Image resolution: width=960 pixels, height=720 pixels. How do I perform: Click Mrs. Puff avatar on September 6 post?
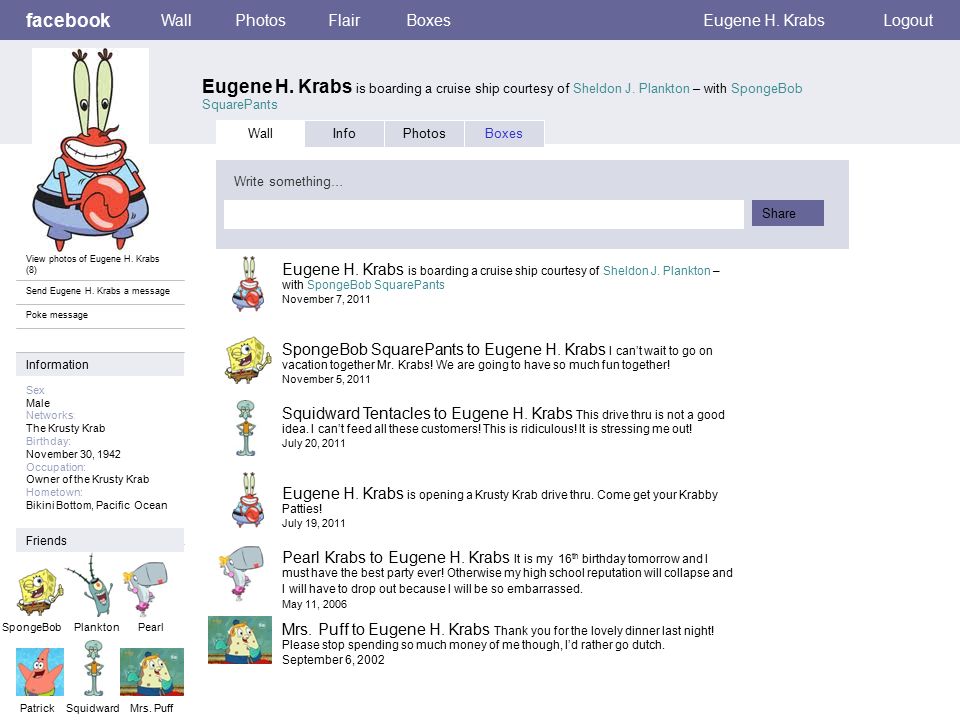coord(240,640)
